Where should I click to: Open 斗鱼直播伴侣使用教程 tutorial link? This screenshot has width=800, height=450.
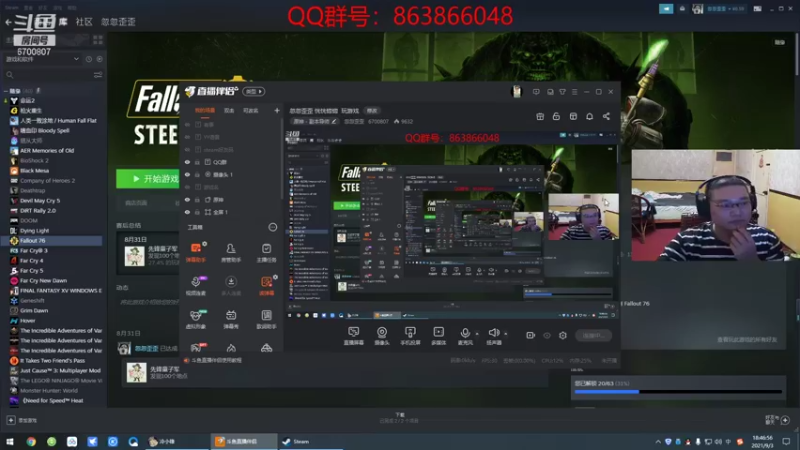[216, 360]
